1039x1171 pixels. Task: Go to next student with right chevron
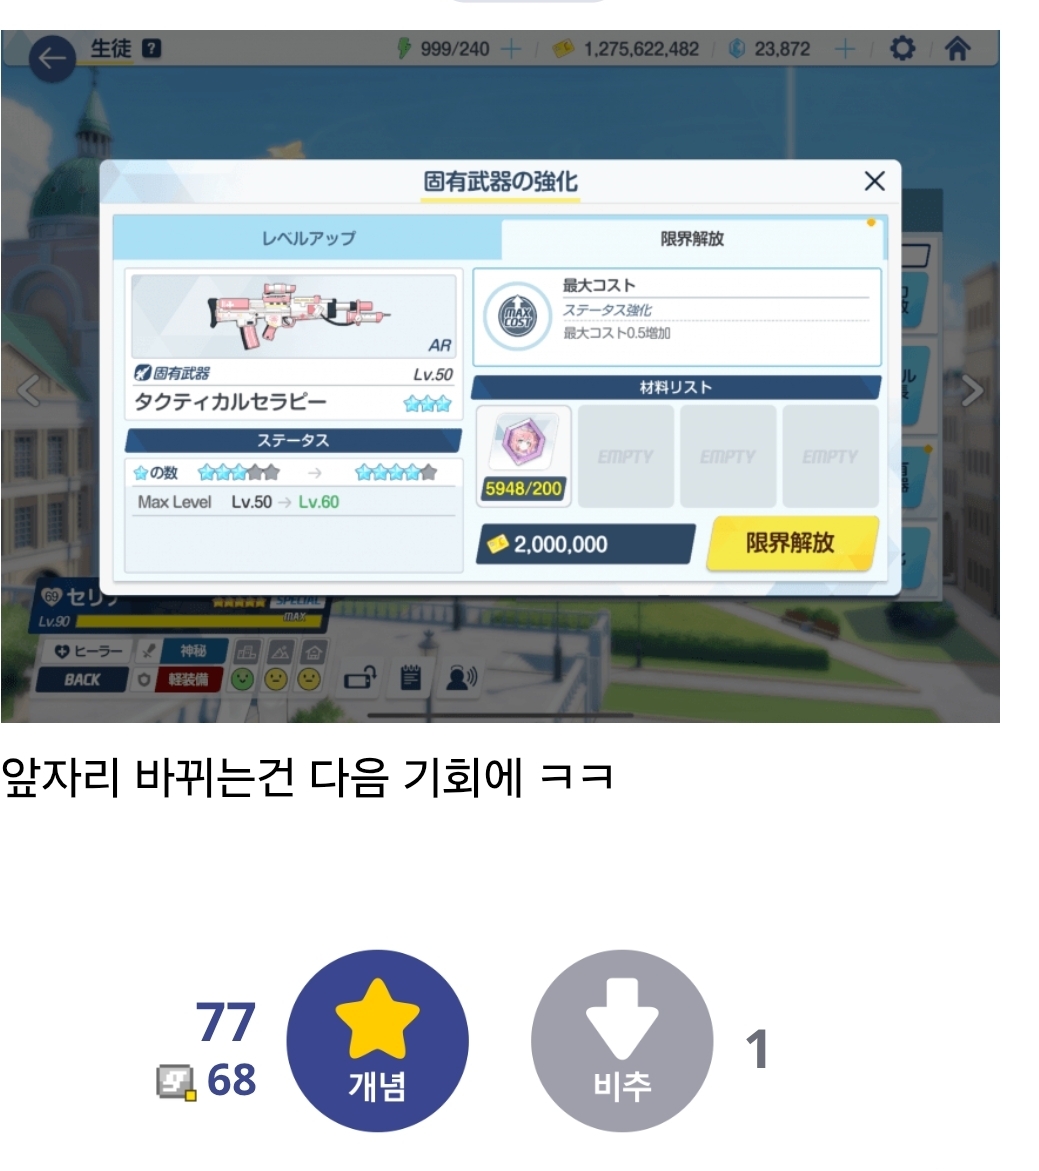tap(972, 390)
